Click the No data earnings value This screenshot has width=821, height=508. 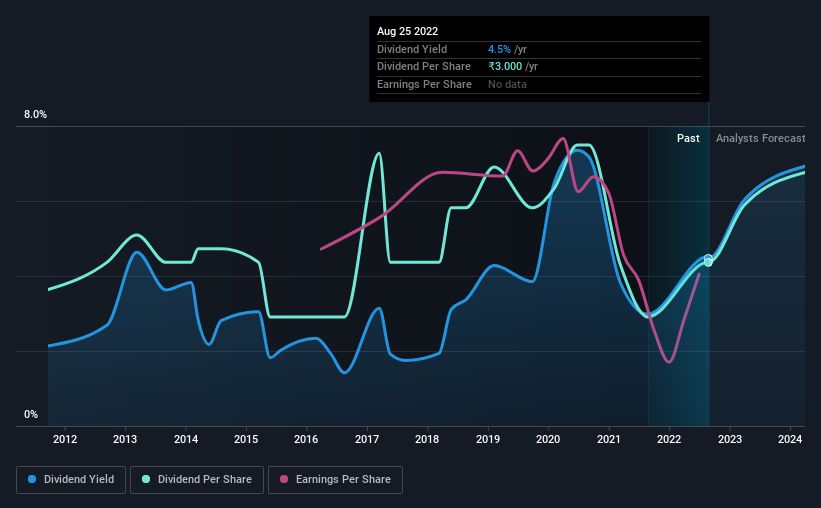[507, 84]
